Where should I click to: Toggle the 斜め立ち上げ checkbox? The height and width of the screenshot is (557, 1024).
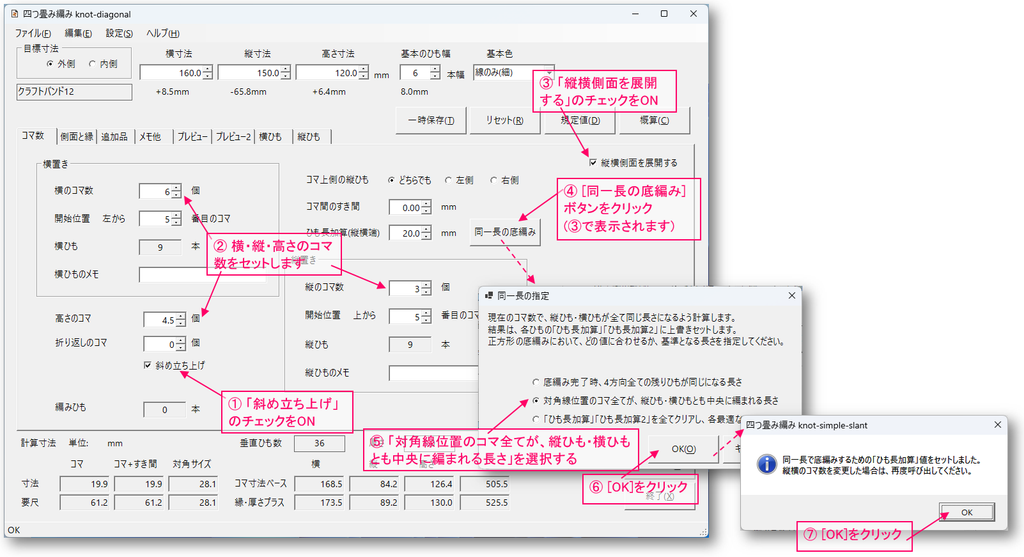148,365
